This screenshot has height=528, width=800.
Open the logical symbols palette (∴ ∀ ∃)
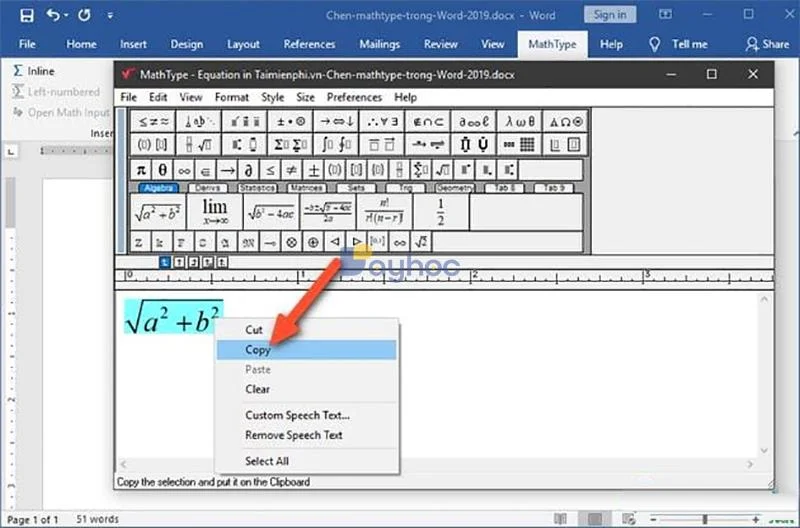point(382,122)
